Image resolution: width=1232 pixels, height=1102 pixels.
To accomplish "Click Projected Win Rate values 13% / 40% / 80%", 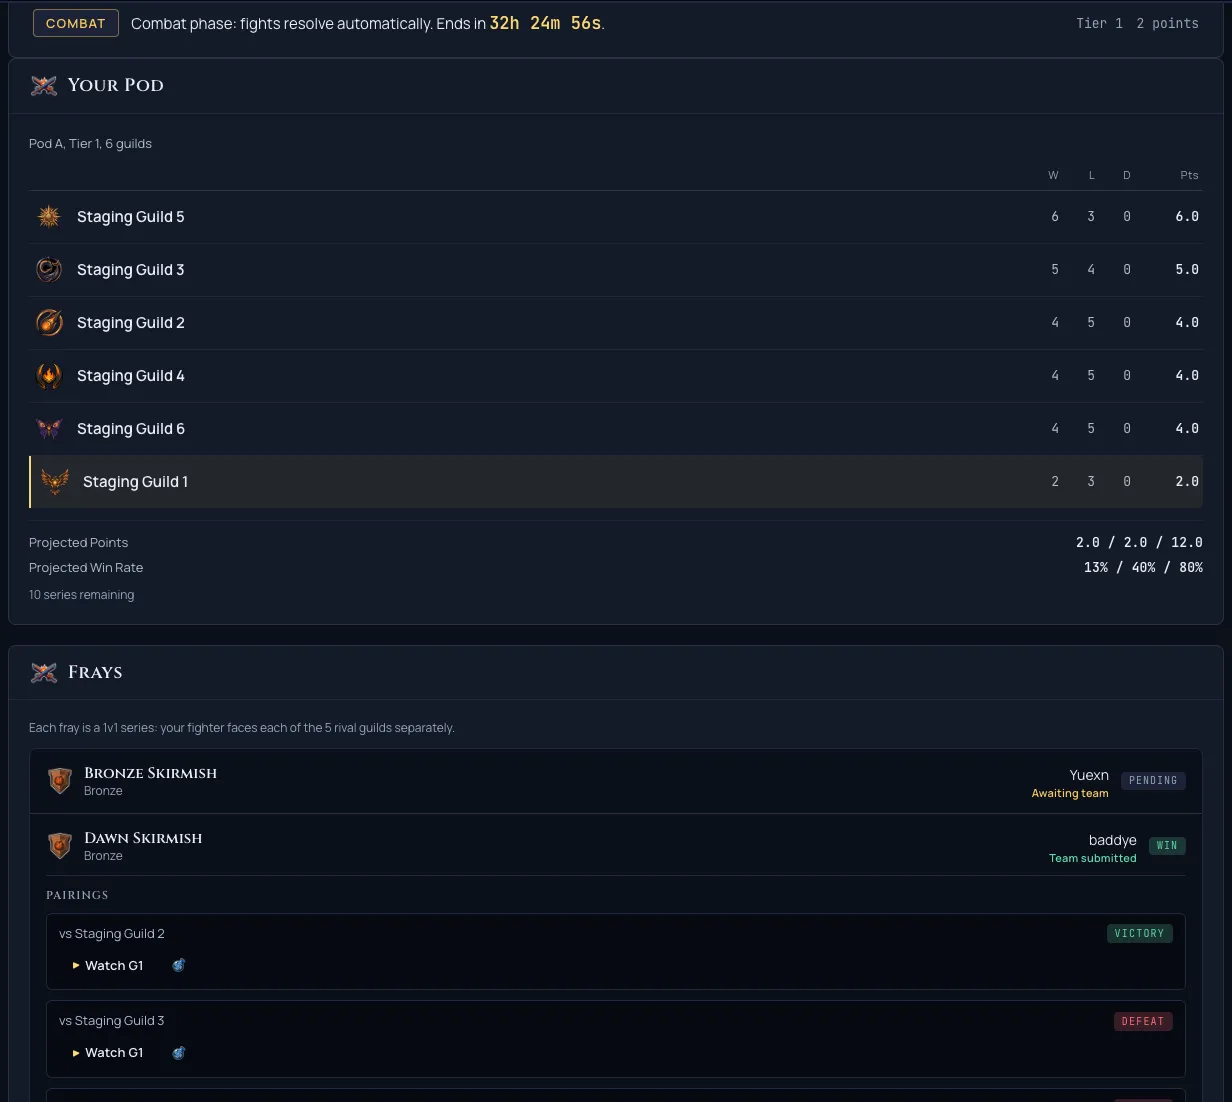I will [1143, 567].
